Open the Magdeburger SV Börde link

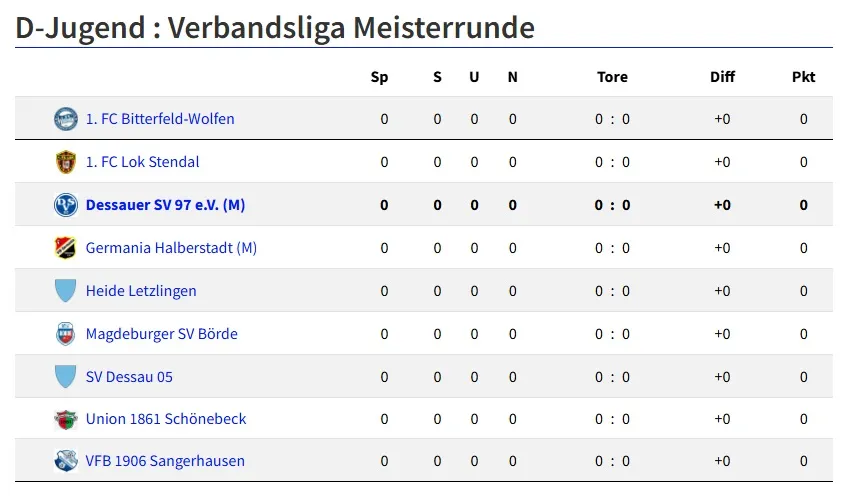point(161,334)
